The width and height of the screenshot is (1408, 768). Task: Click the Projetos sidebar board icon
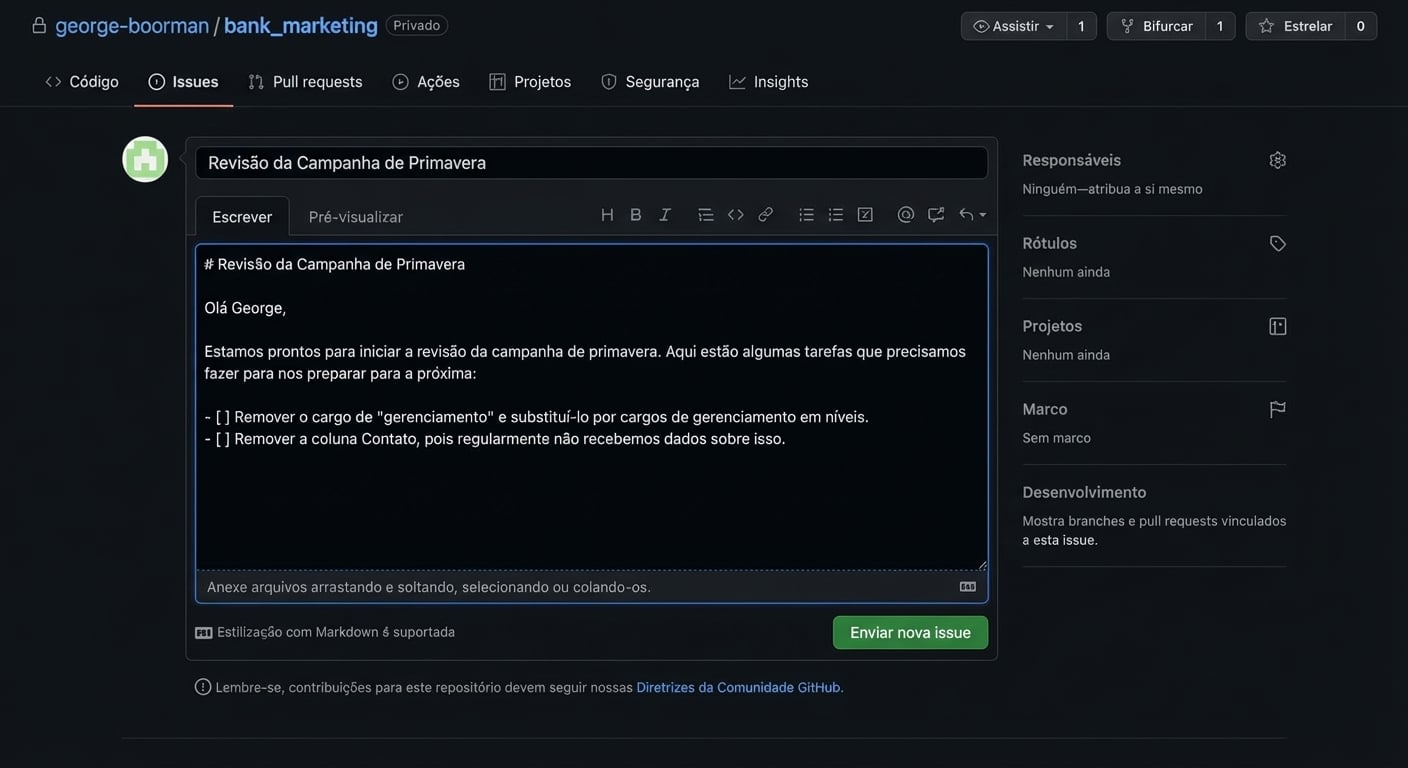[x=1278, y=326]
